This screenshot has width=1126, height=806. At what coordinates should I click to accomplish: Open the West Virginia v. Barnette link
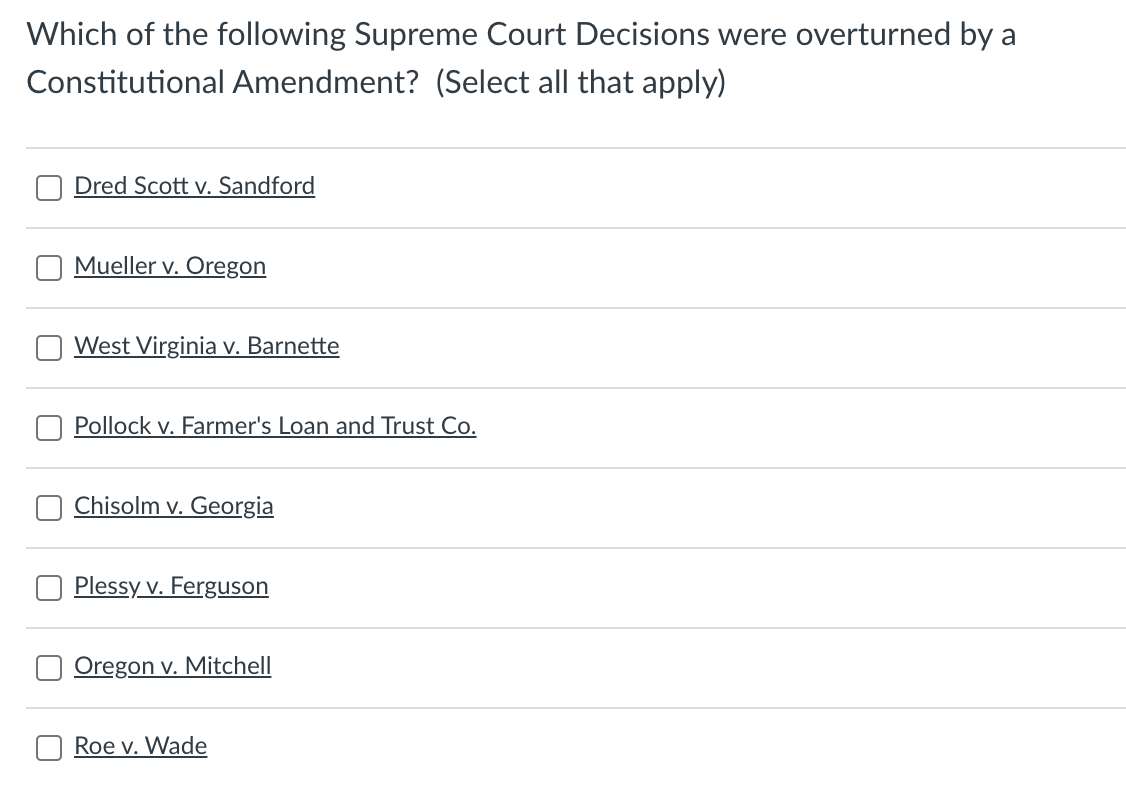(206, 347)
